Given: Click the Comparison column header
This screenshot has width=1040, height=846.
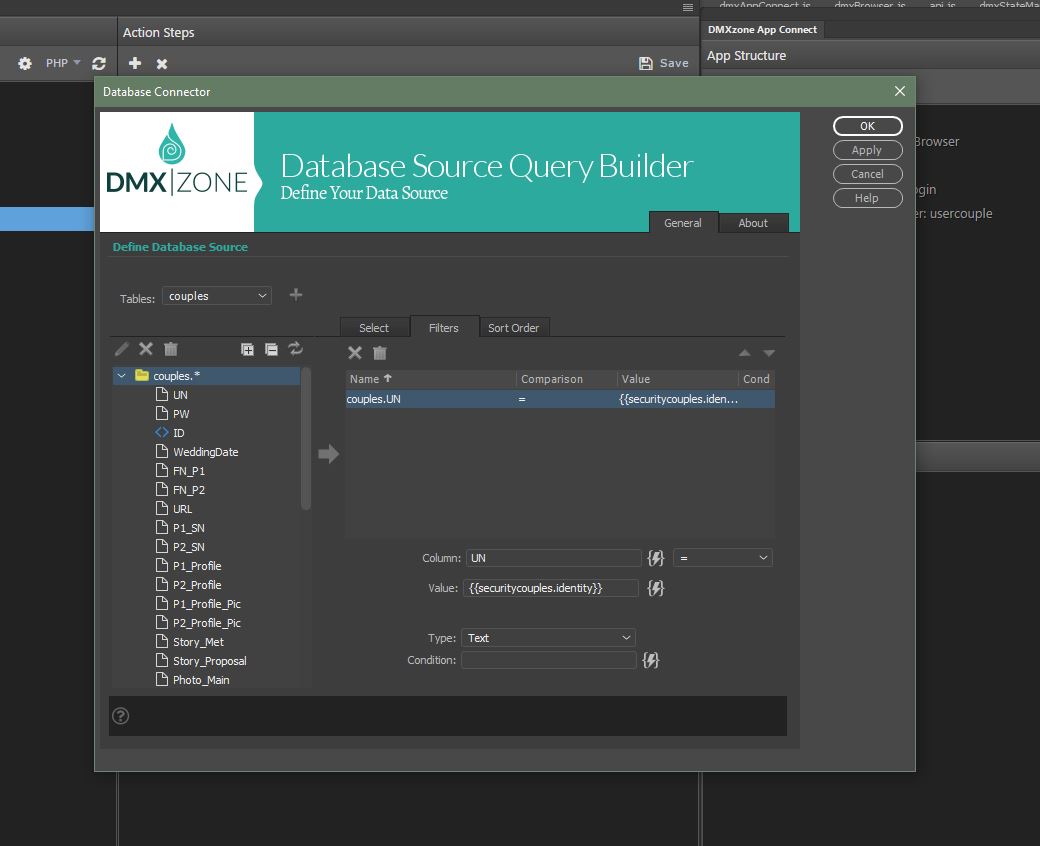Looking at the screenshot, I should point(567,379).
